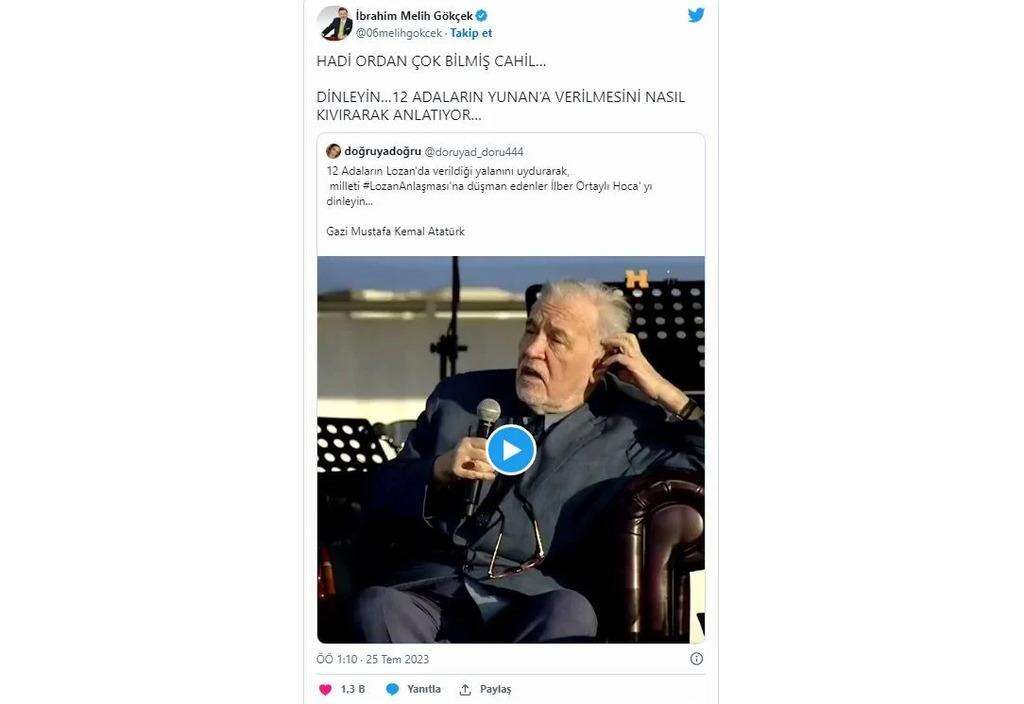
Task: Click the blue verified badge
Action: coord(482,16)
